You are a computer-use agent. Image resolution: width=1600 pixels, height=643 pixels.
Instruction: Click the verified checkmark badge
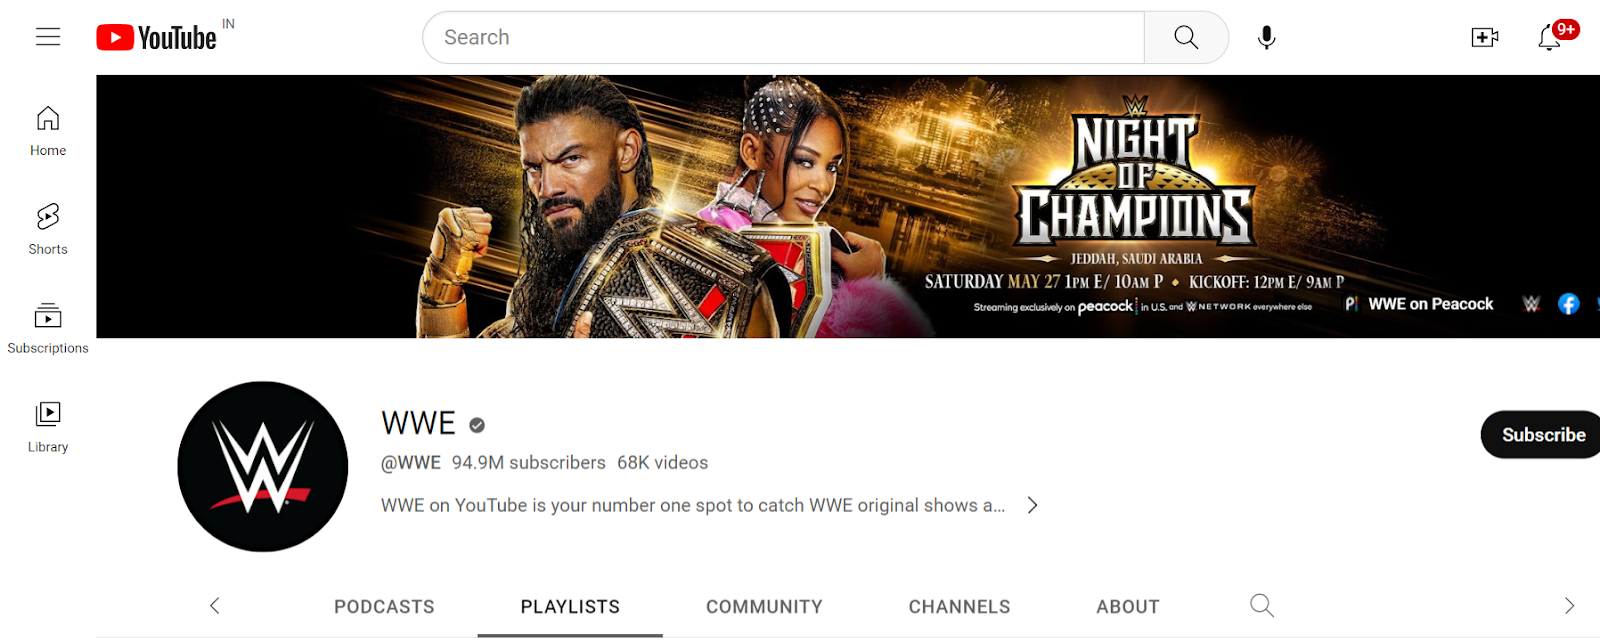[477, 425]
